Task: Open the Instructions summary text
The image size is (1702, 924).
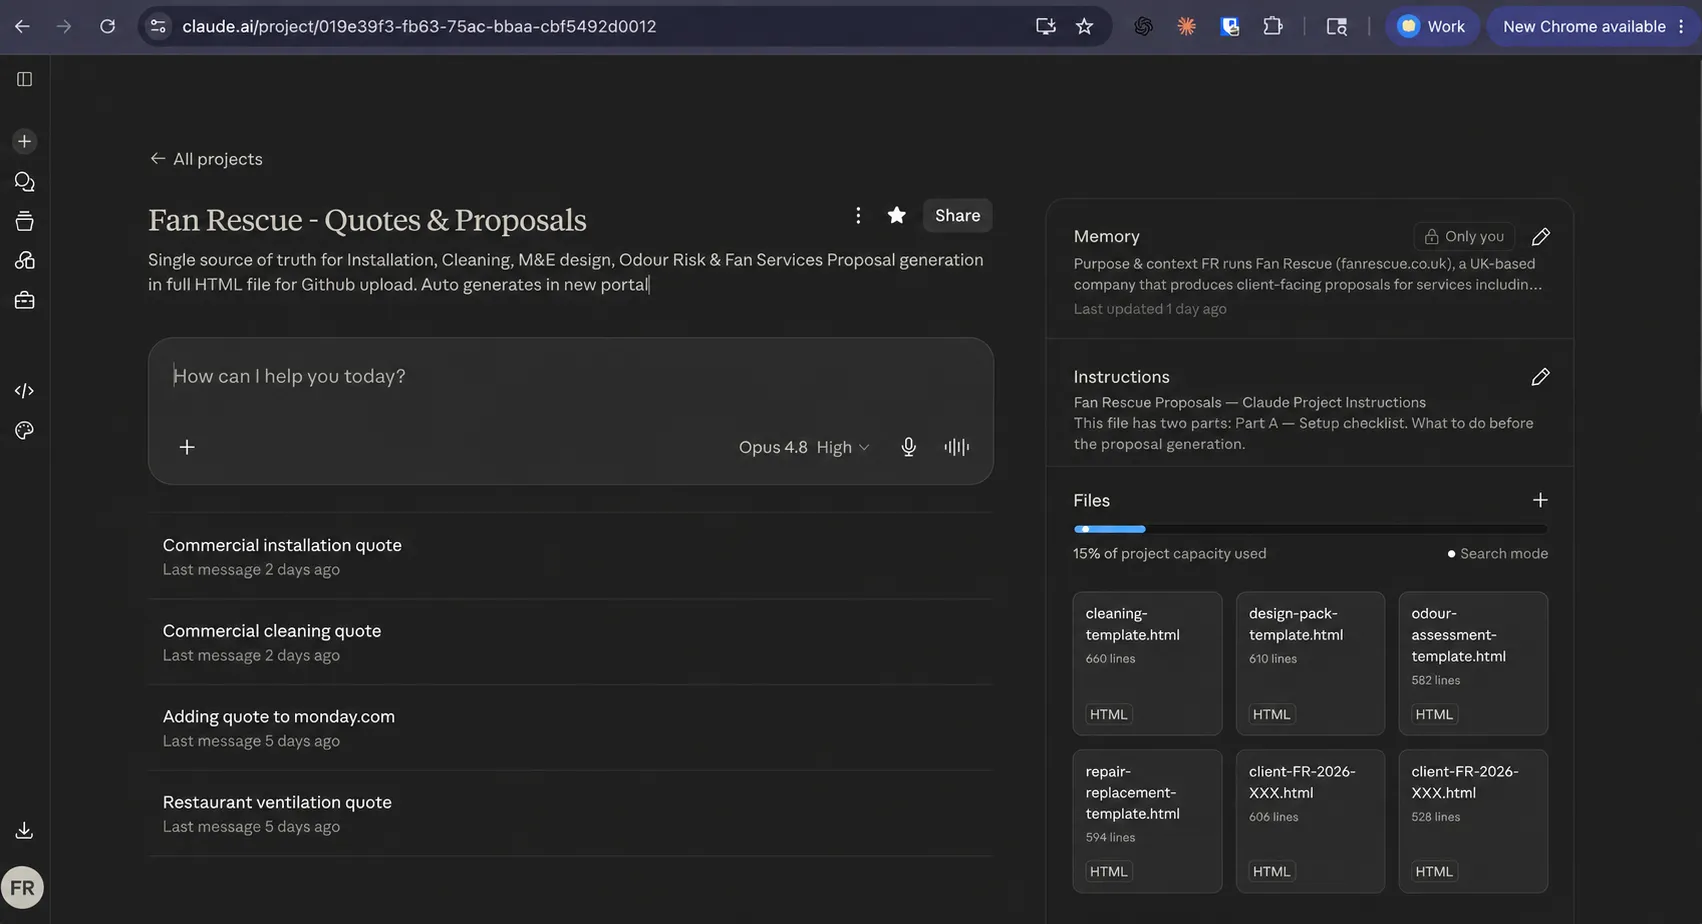Action: tap(1304, 423)
